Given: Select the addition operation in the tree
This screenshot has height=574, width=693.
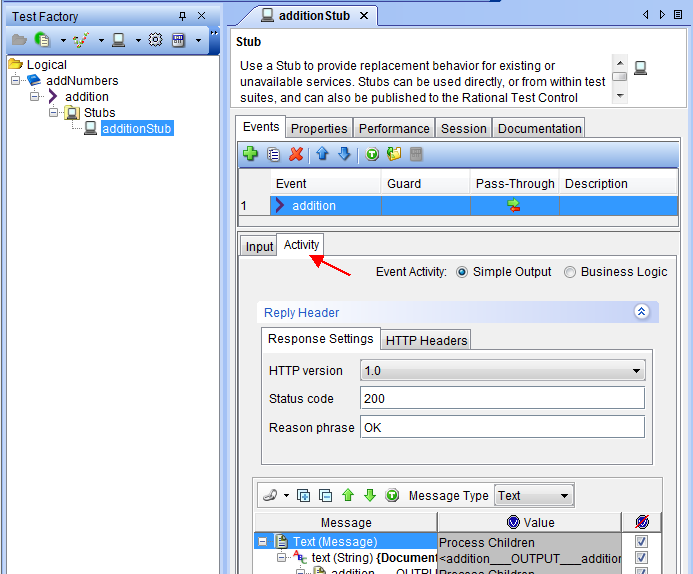Looking at the screenshot, I should coord(87,96).
